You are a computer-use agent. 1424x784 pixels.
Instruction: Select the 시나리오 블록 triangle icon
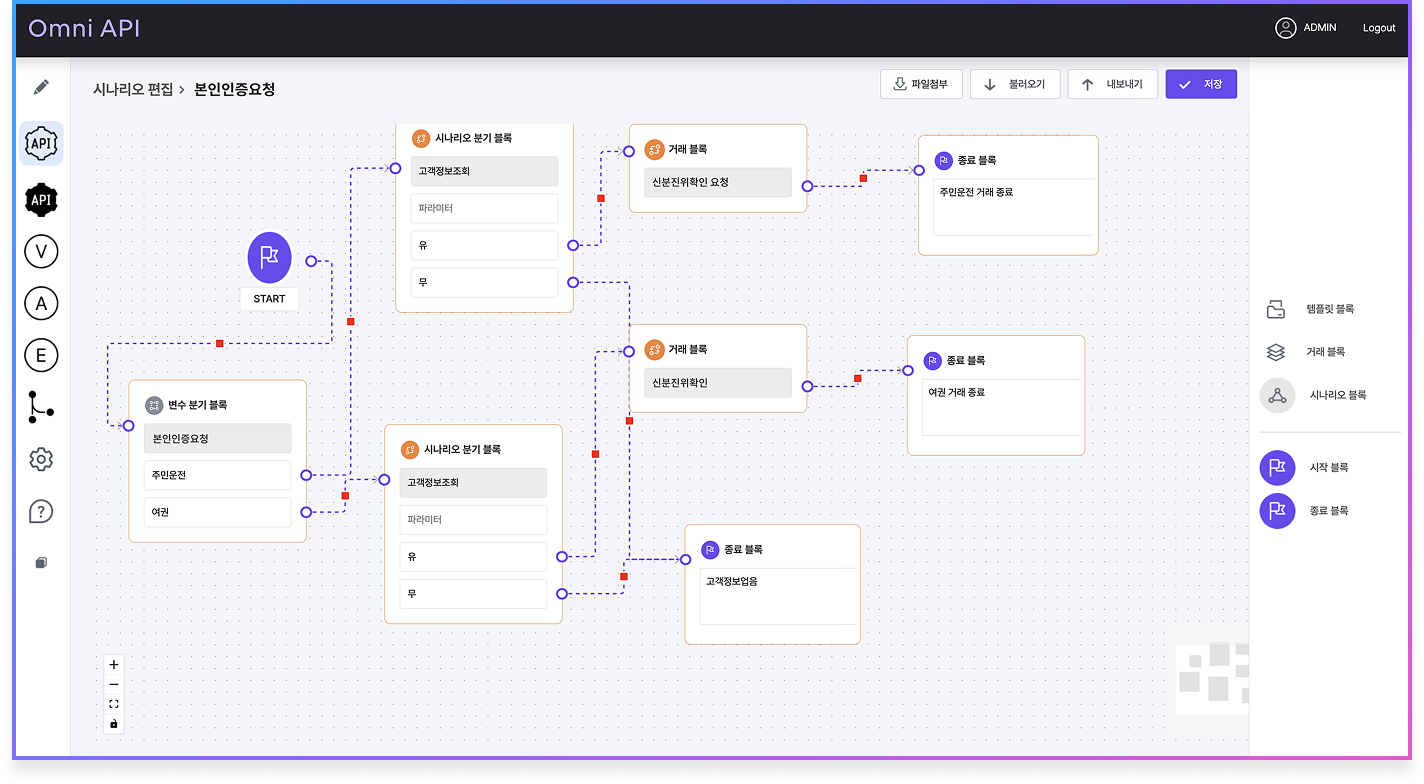pos(1277,395)
